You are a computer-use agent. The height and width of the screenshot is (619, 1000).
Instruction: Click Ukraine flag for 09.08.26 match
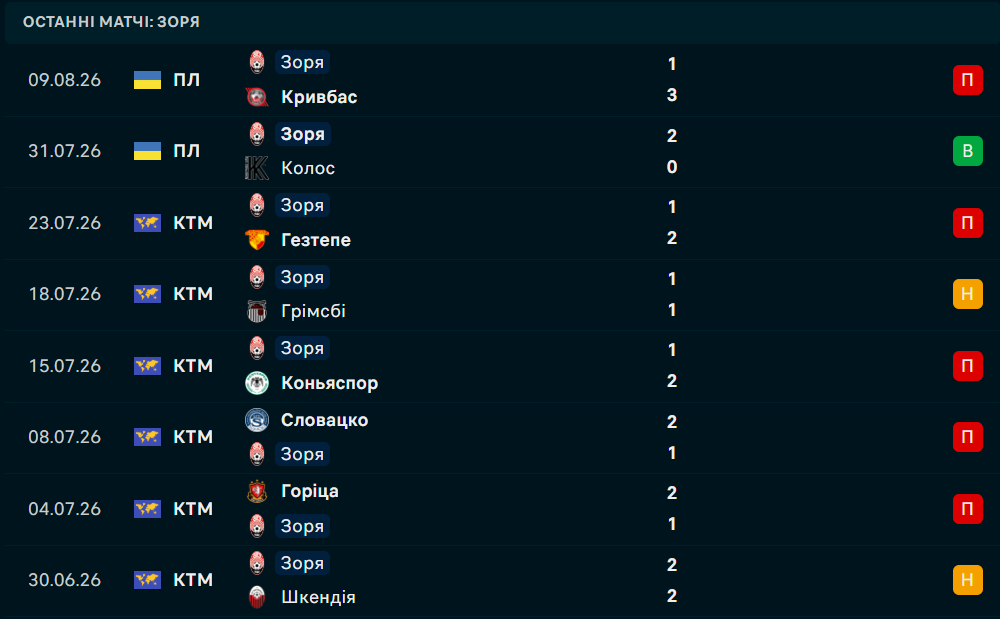147,80
